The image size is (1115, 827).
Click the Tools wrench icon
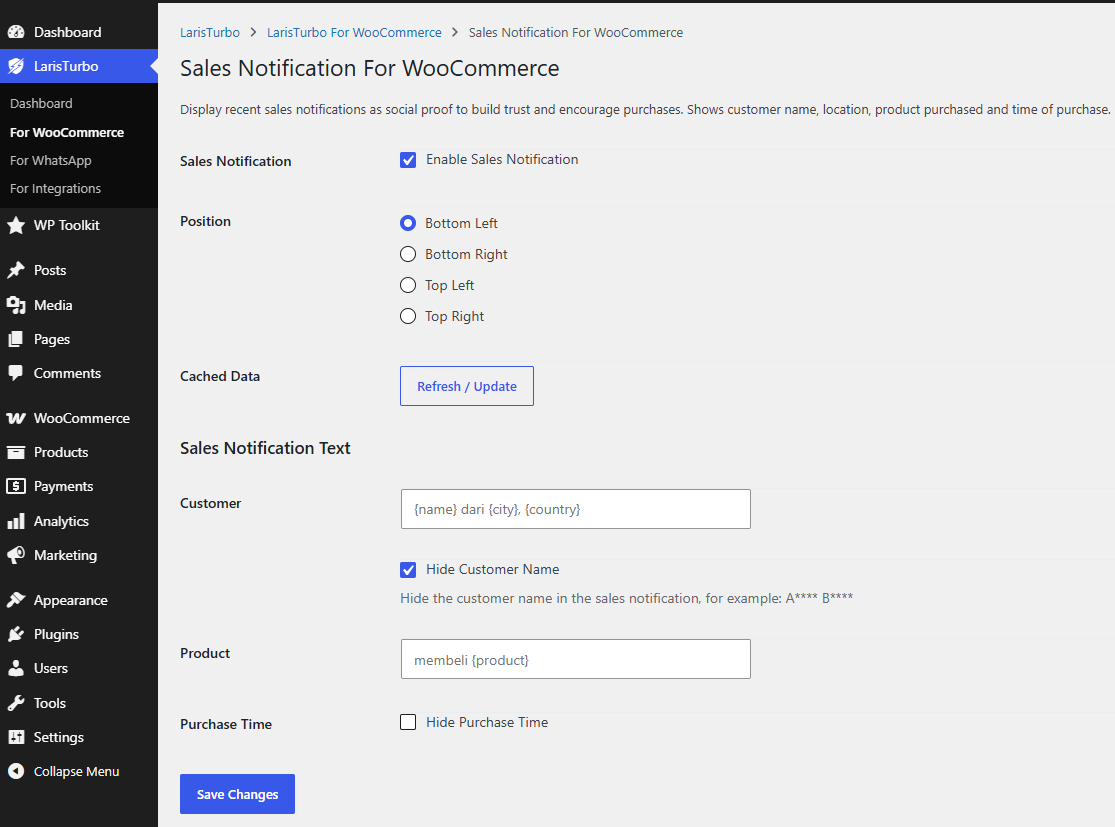point(16,703)
